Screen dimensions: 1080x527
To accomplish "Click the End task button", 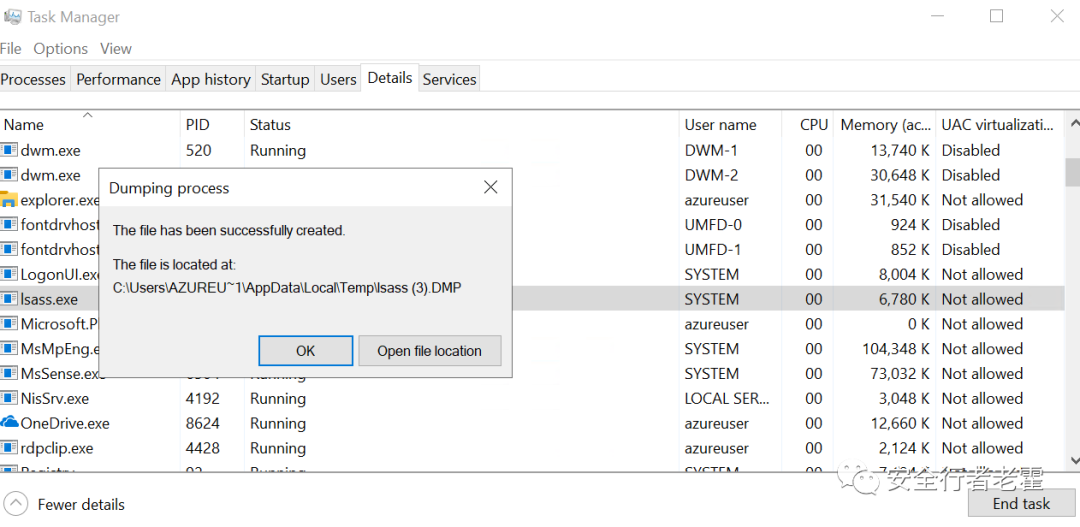I will pos(1021,504).
